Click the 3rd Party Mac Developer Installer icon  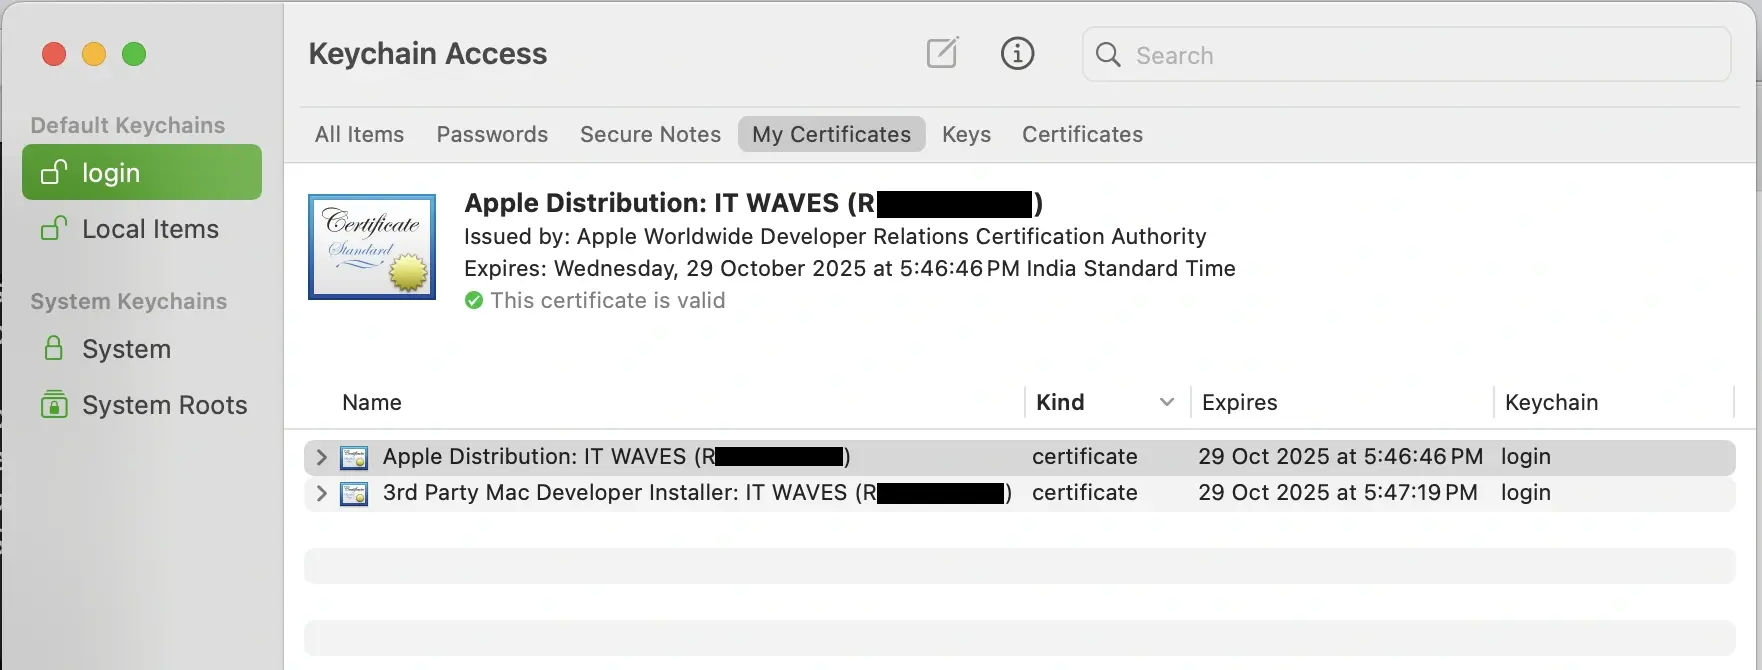[354, 493]
